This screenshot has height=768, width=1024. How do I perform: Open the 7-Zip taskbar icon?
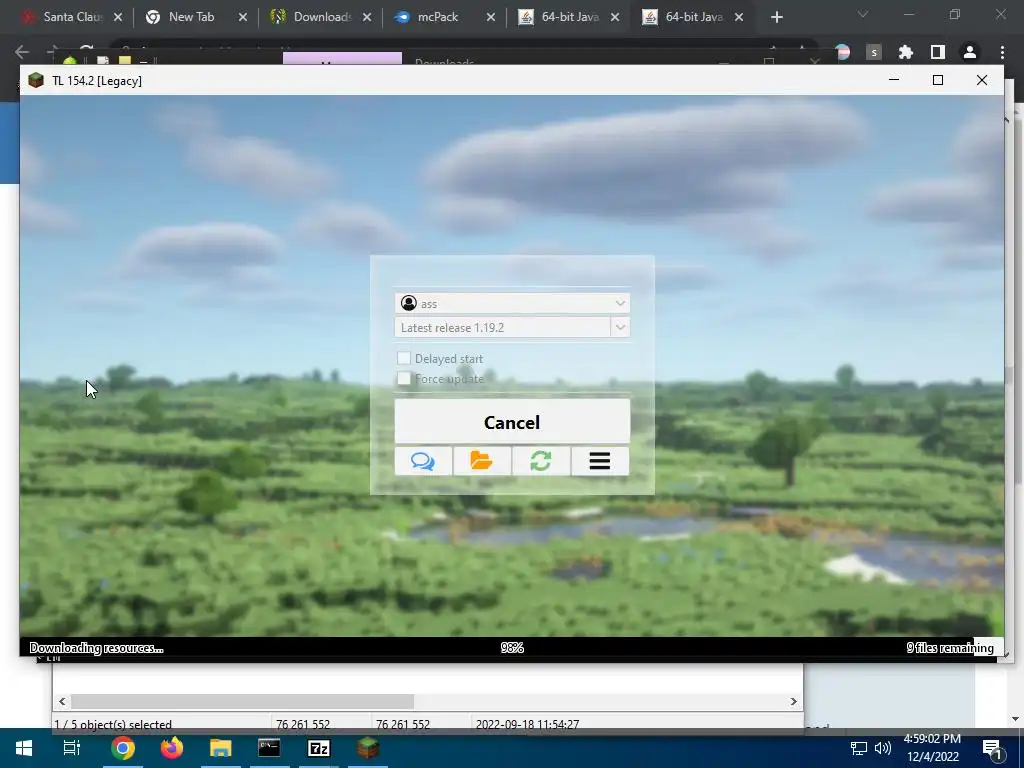click(319, 748)
